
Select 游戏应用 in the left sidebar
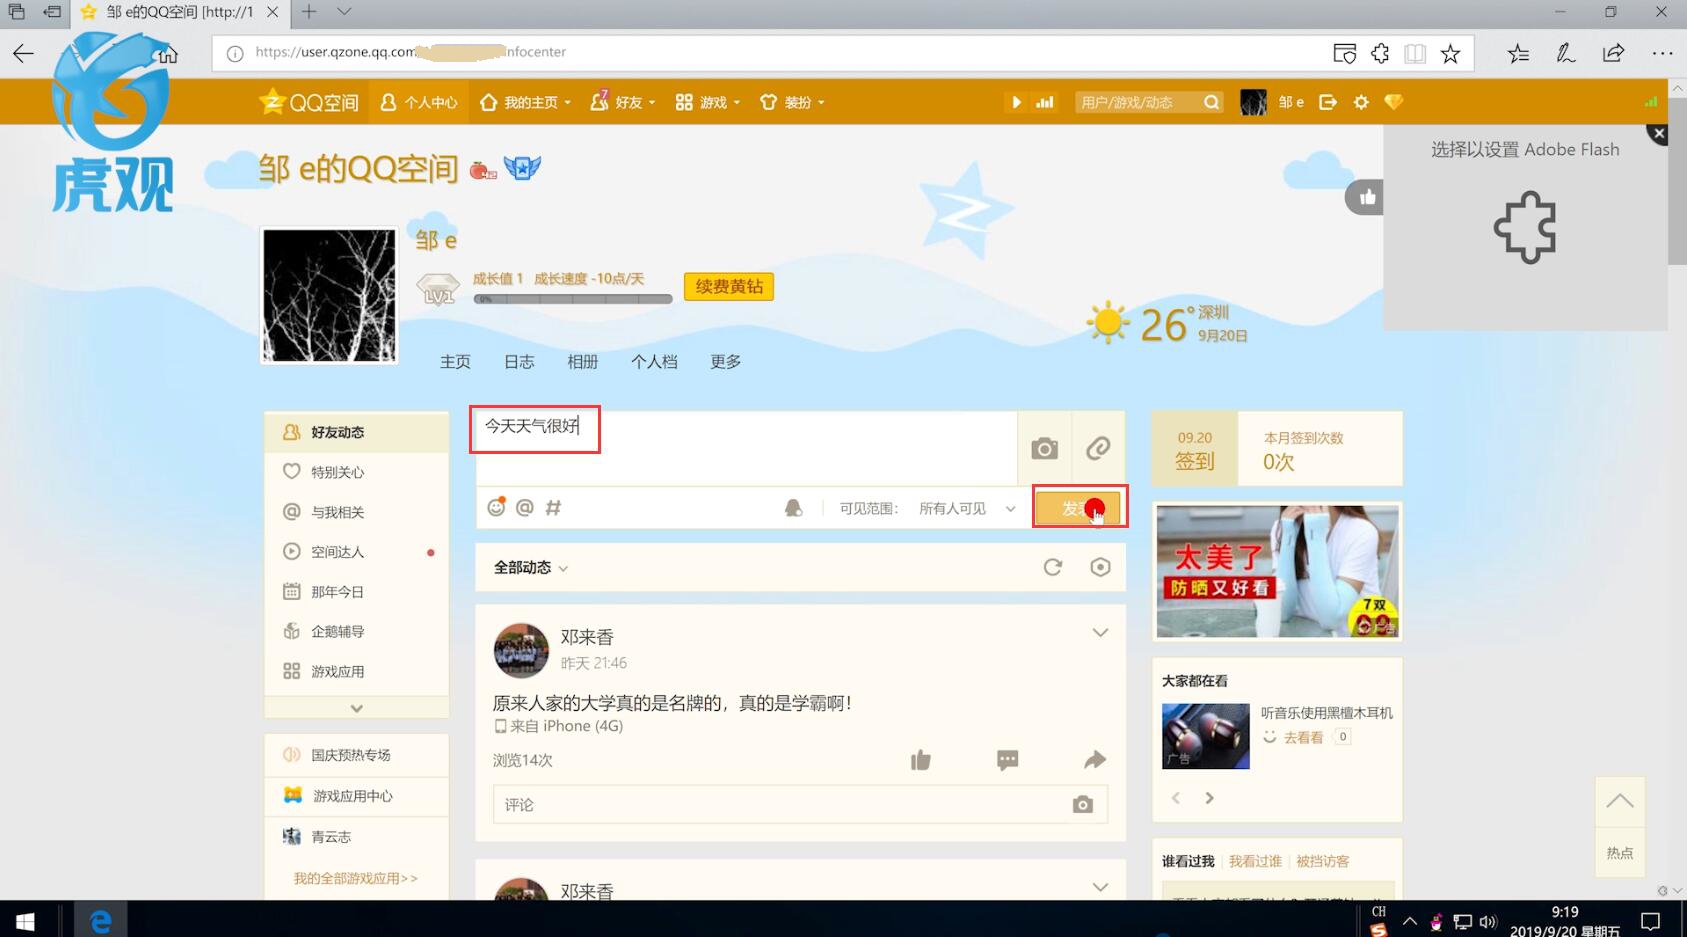[x=356, y=672]
